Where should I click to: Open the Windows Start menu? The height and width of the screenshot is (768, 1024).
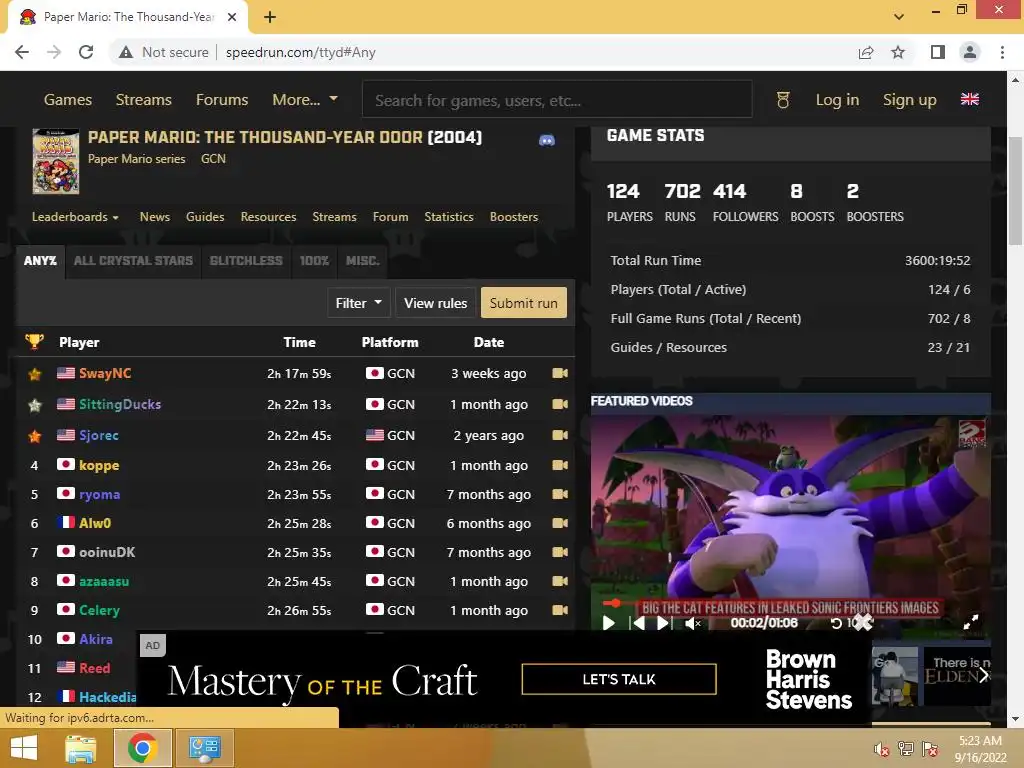24,748
